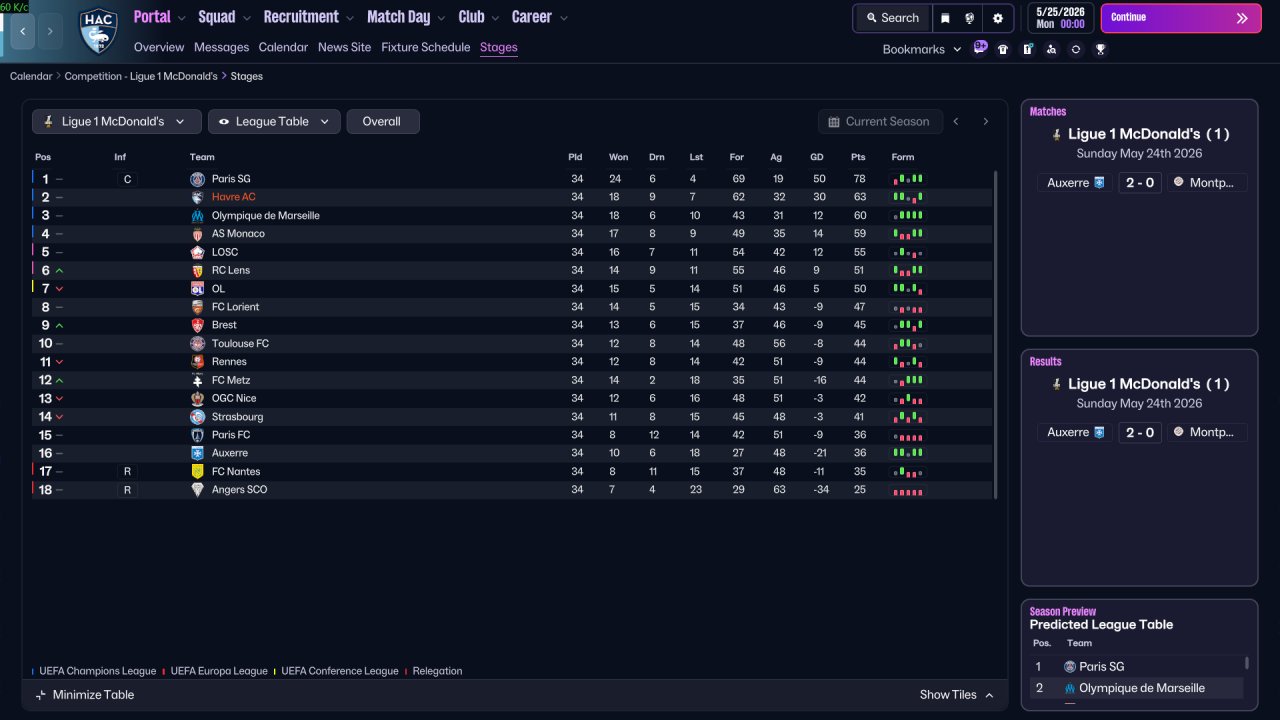Open the League Table view dropdown

[274, 121]
